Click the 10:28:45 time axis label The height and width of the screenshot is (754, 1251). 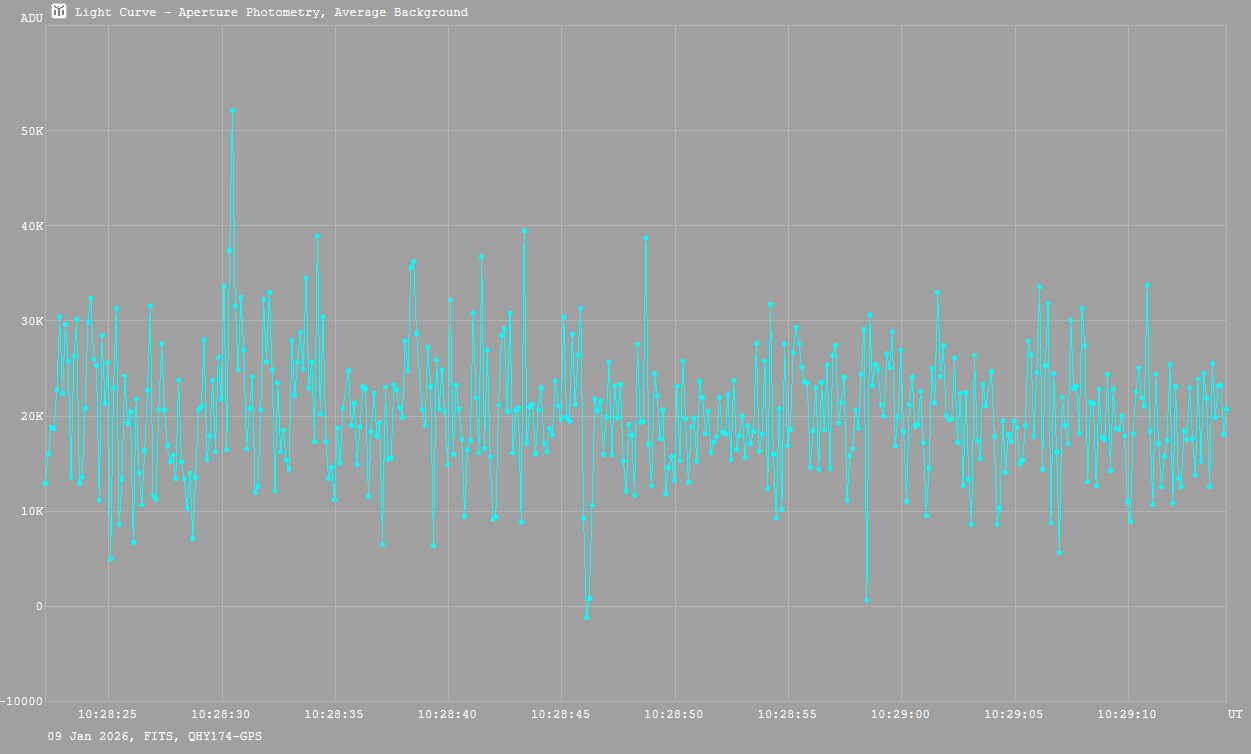[x=561, y=715]
